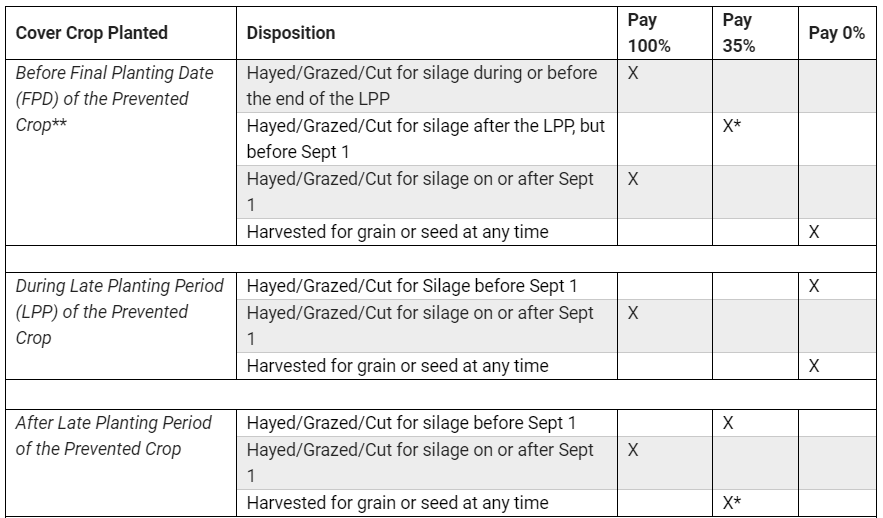Click 'during or before the end of the LPP' row
Screen dimensions: 883x518
tap(427, 86)
